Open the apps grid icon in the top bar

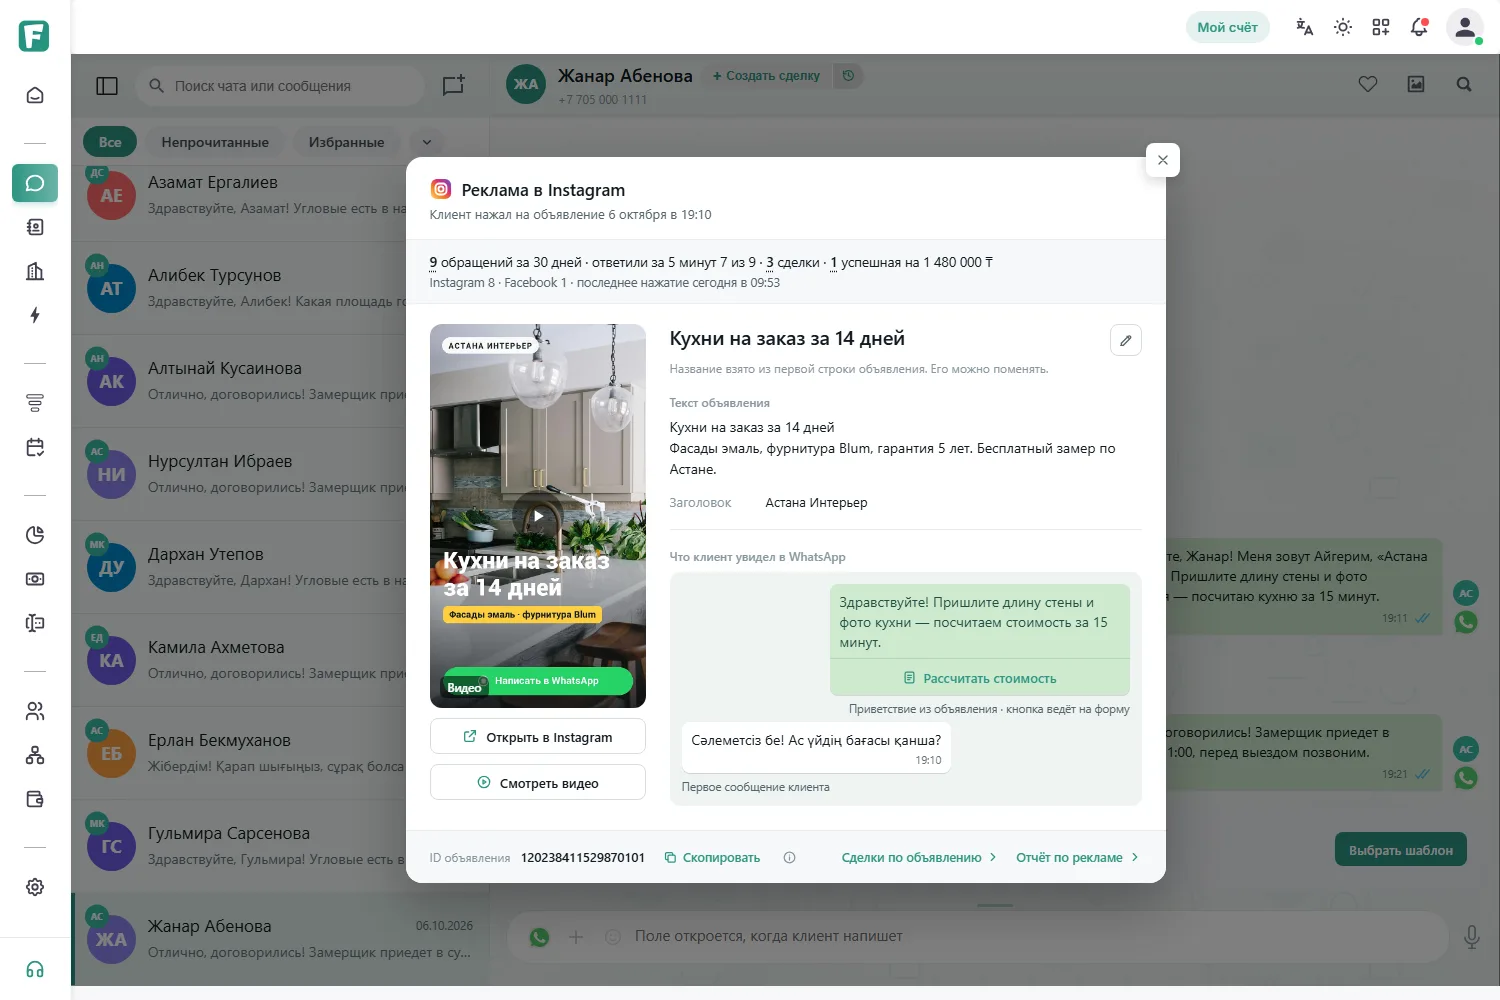pos(1381,27)
